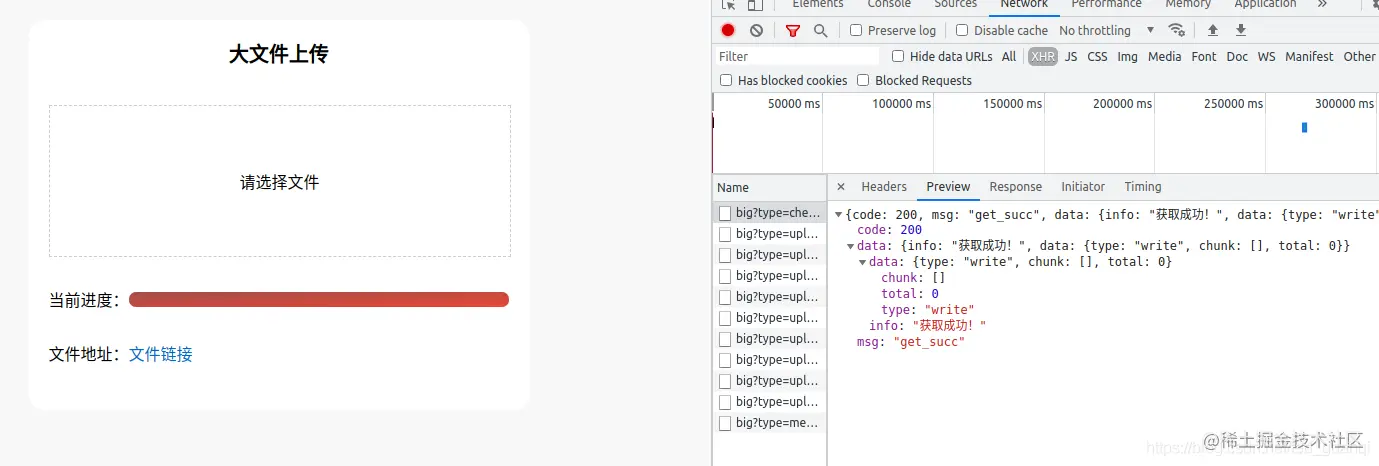Filter requests by Doc
This screenshot has width=1379, height=466.
coord(1237,57)
